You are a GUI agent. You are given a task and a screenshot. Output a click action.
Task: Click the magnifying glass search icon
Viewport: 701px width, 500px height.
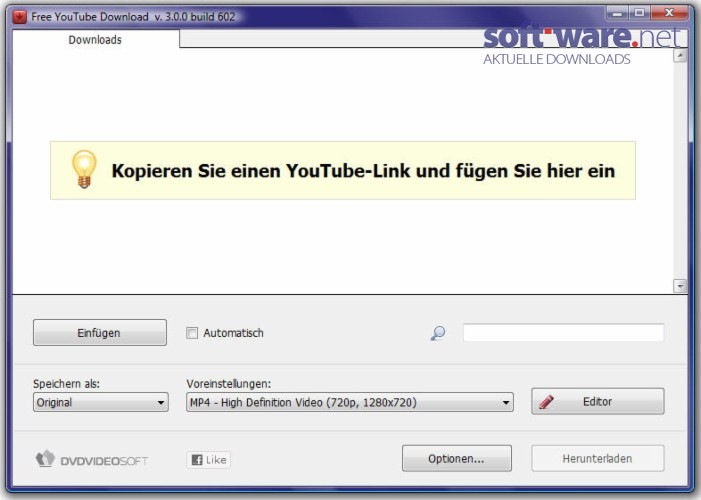438,333
